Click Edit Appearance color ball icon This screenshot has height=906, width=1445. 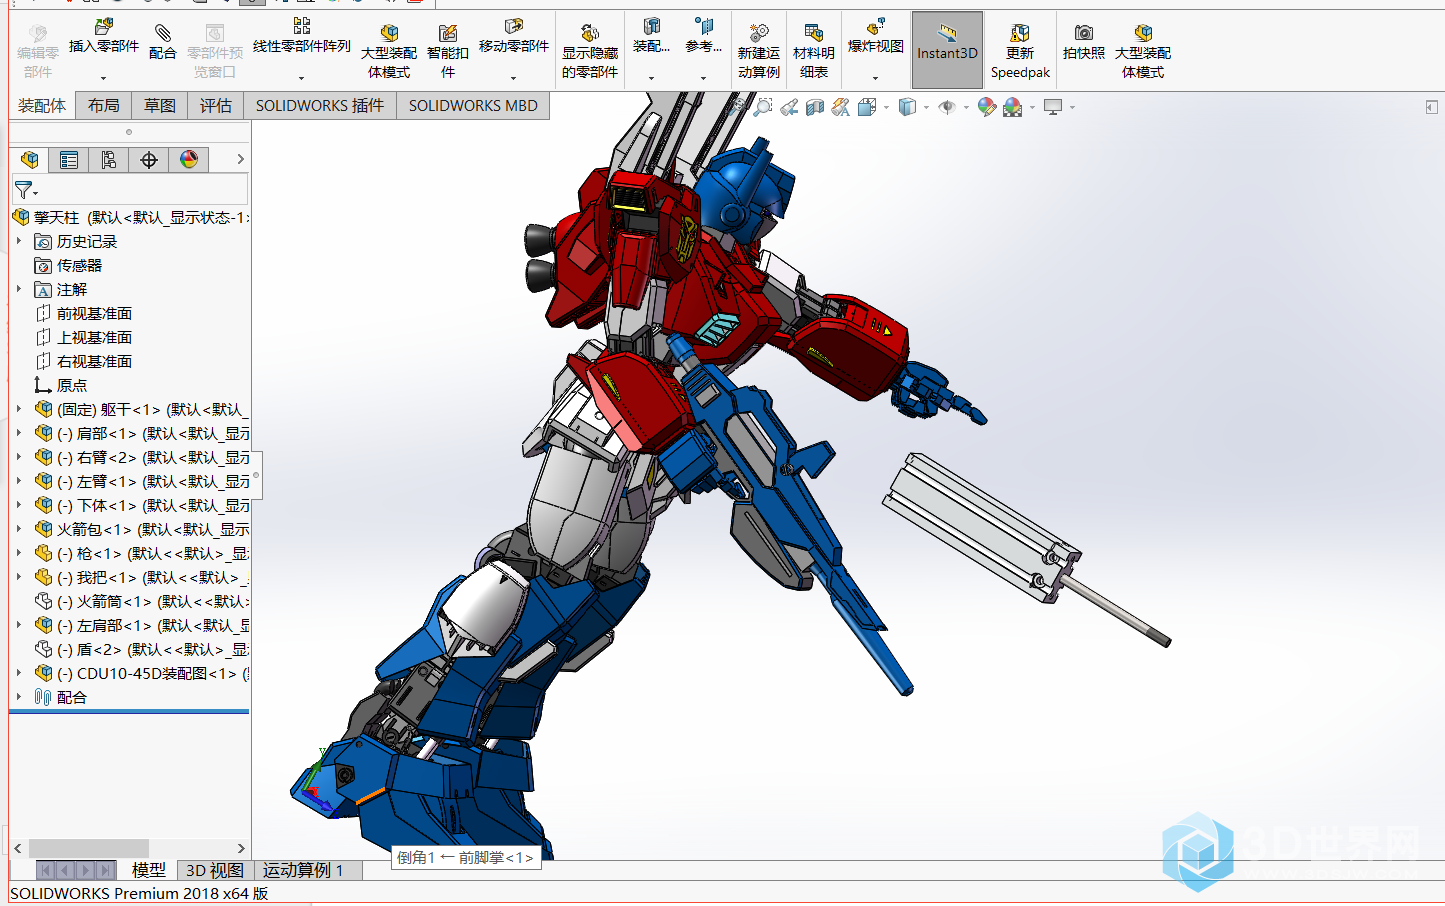987,107
